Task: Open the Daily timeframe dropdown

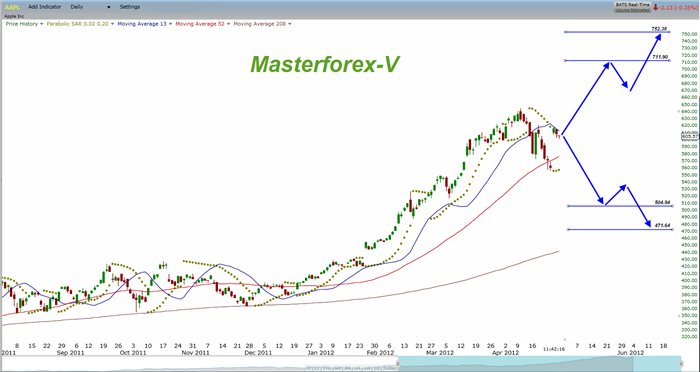Action: tap(91, 7)
